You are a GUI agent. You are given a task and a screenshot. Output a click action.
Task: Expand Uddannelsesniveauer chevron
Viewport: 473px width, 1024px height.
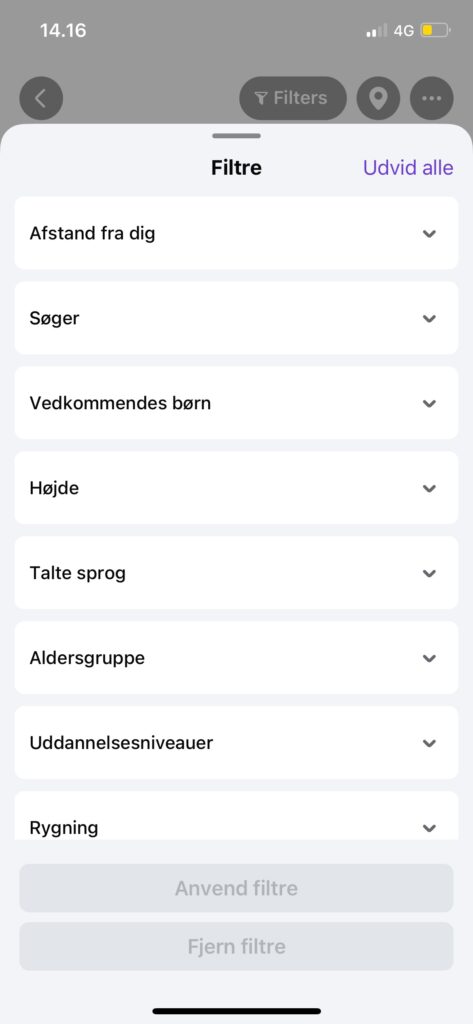click(429, 743)
